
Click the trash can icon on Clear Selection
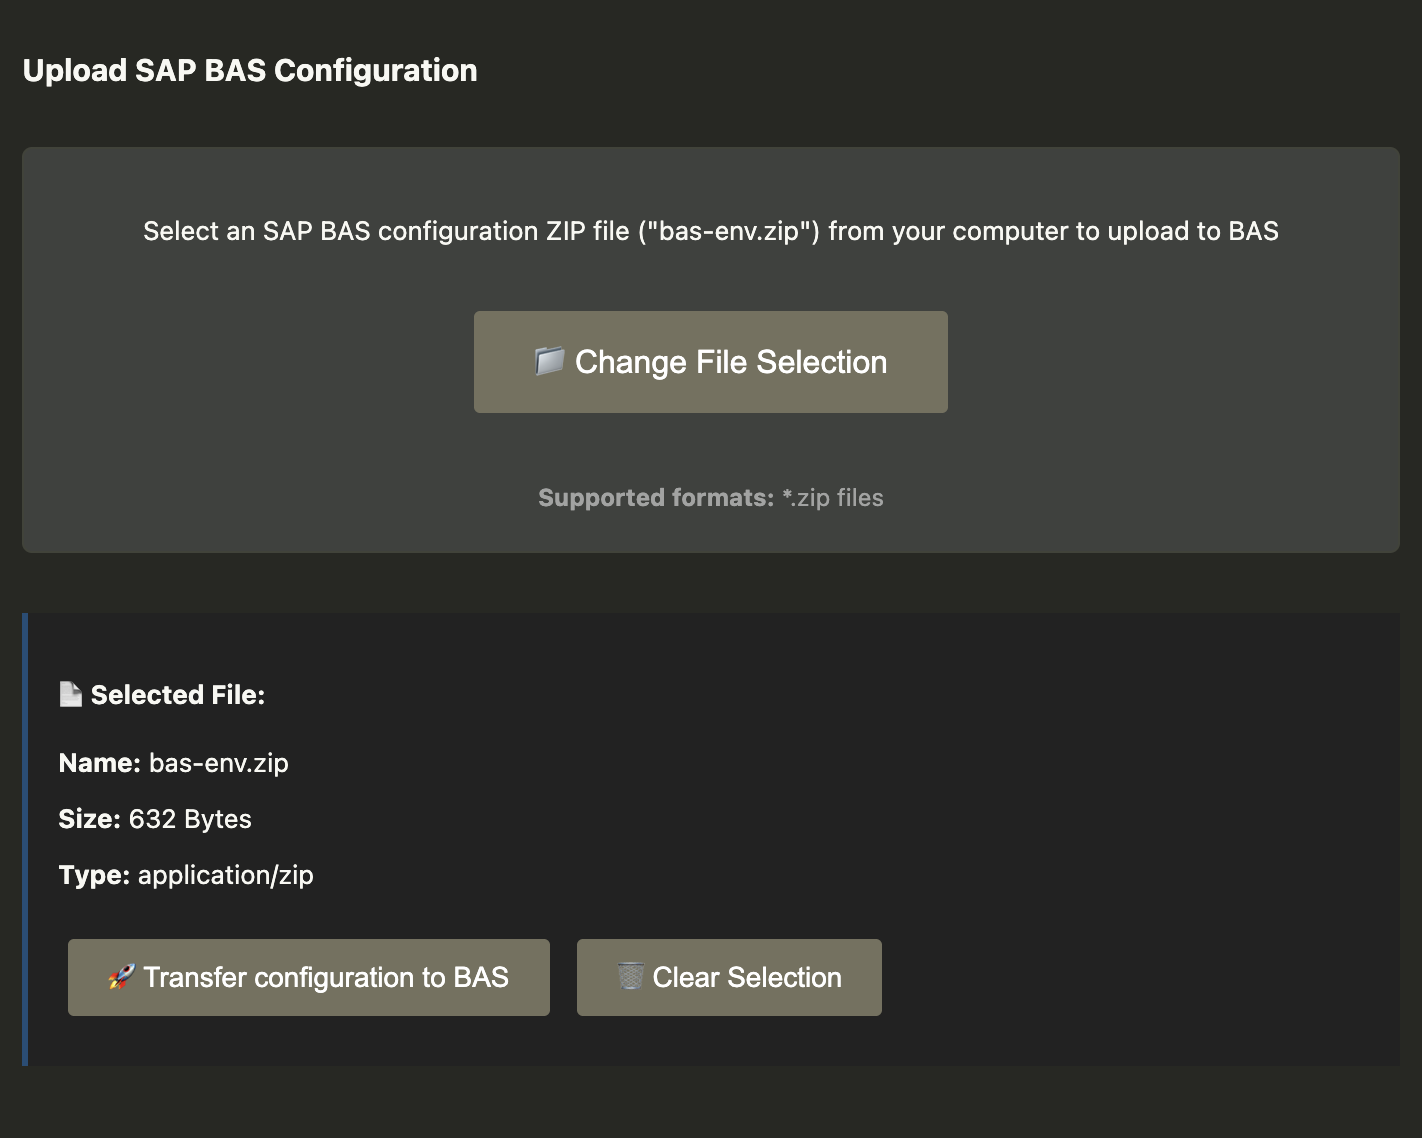click(630, 977)
